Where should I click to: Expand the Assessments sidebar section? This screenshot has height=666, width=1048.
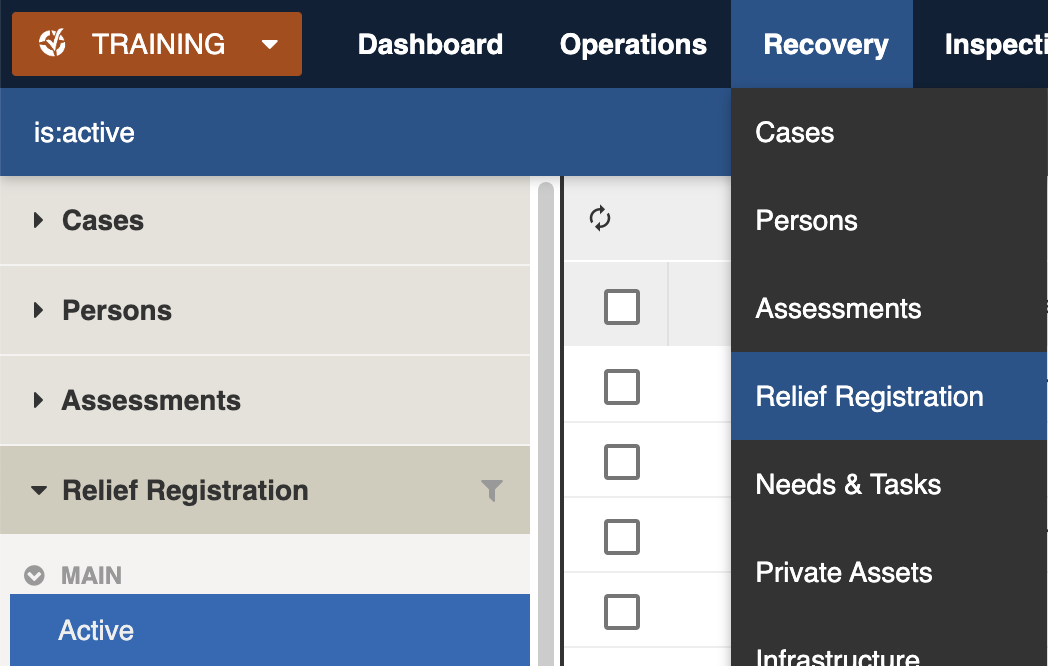[40, 400]
